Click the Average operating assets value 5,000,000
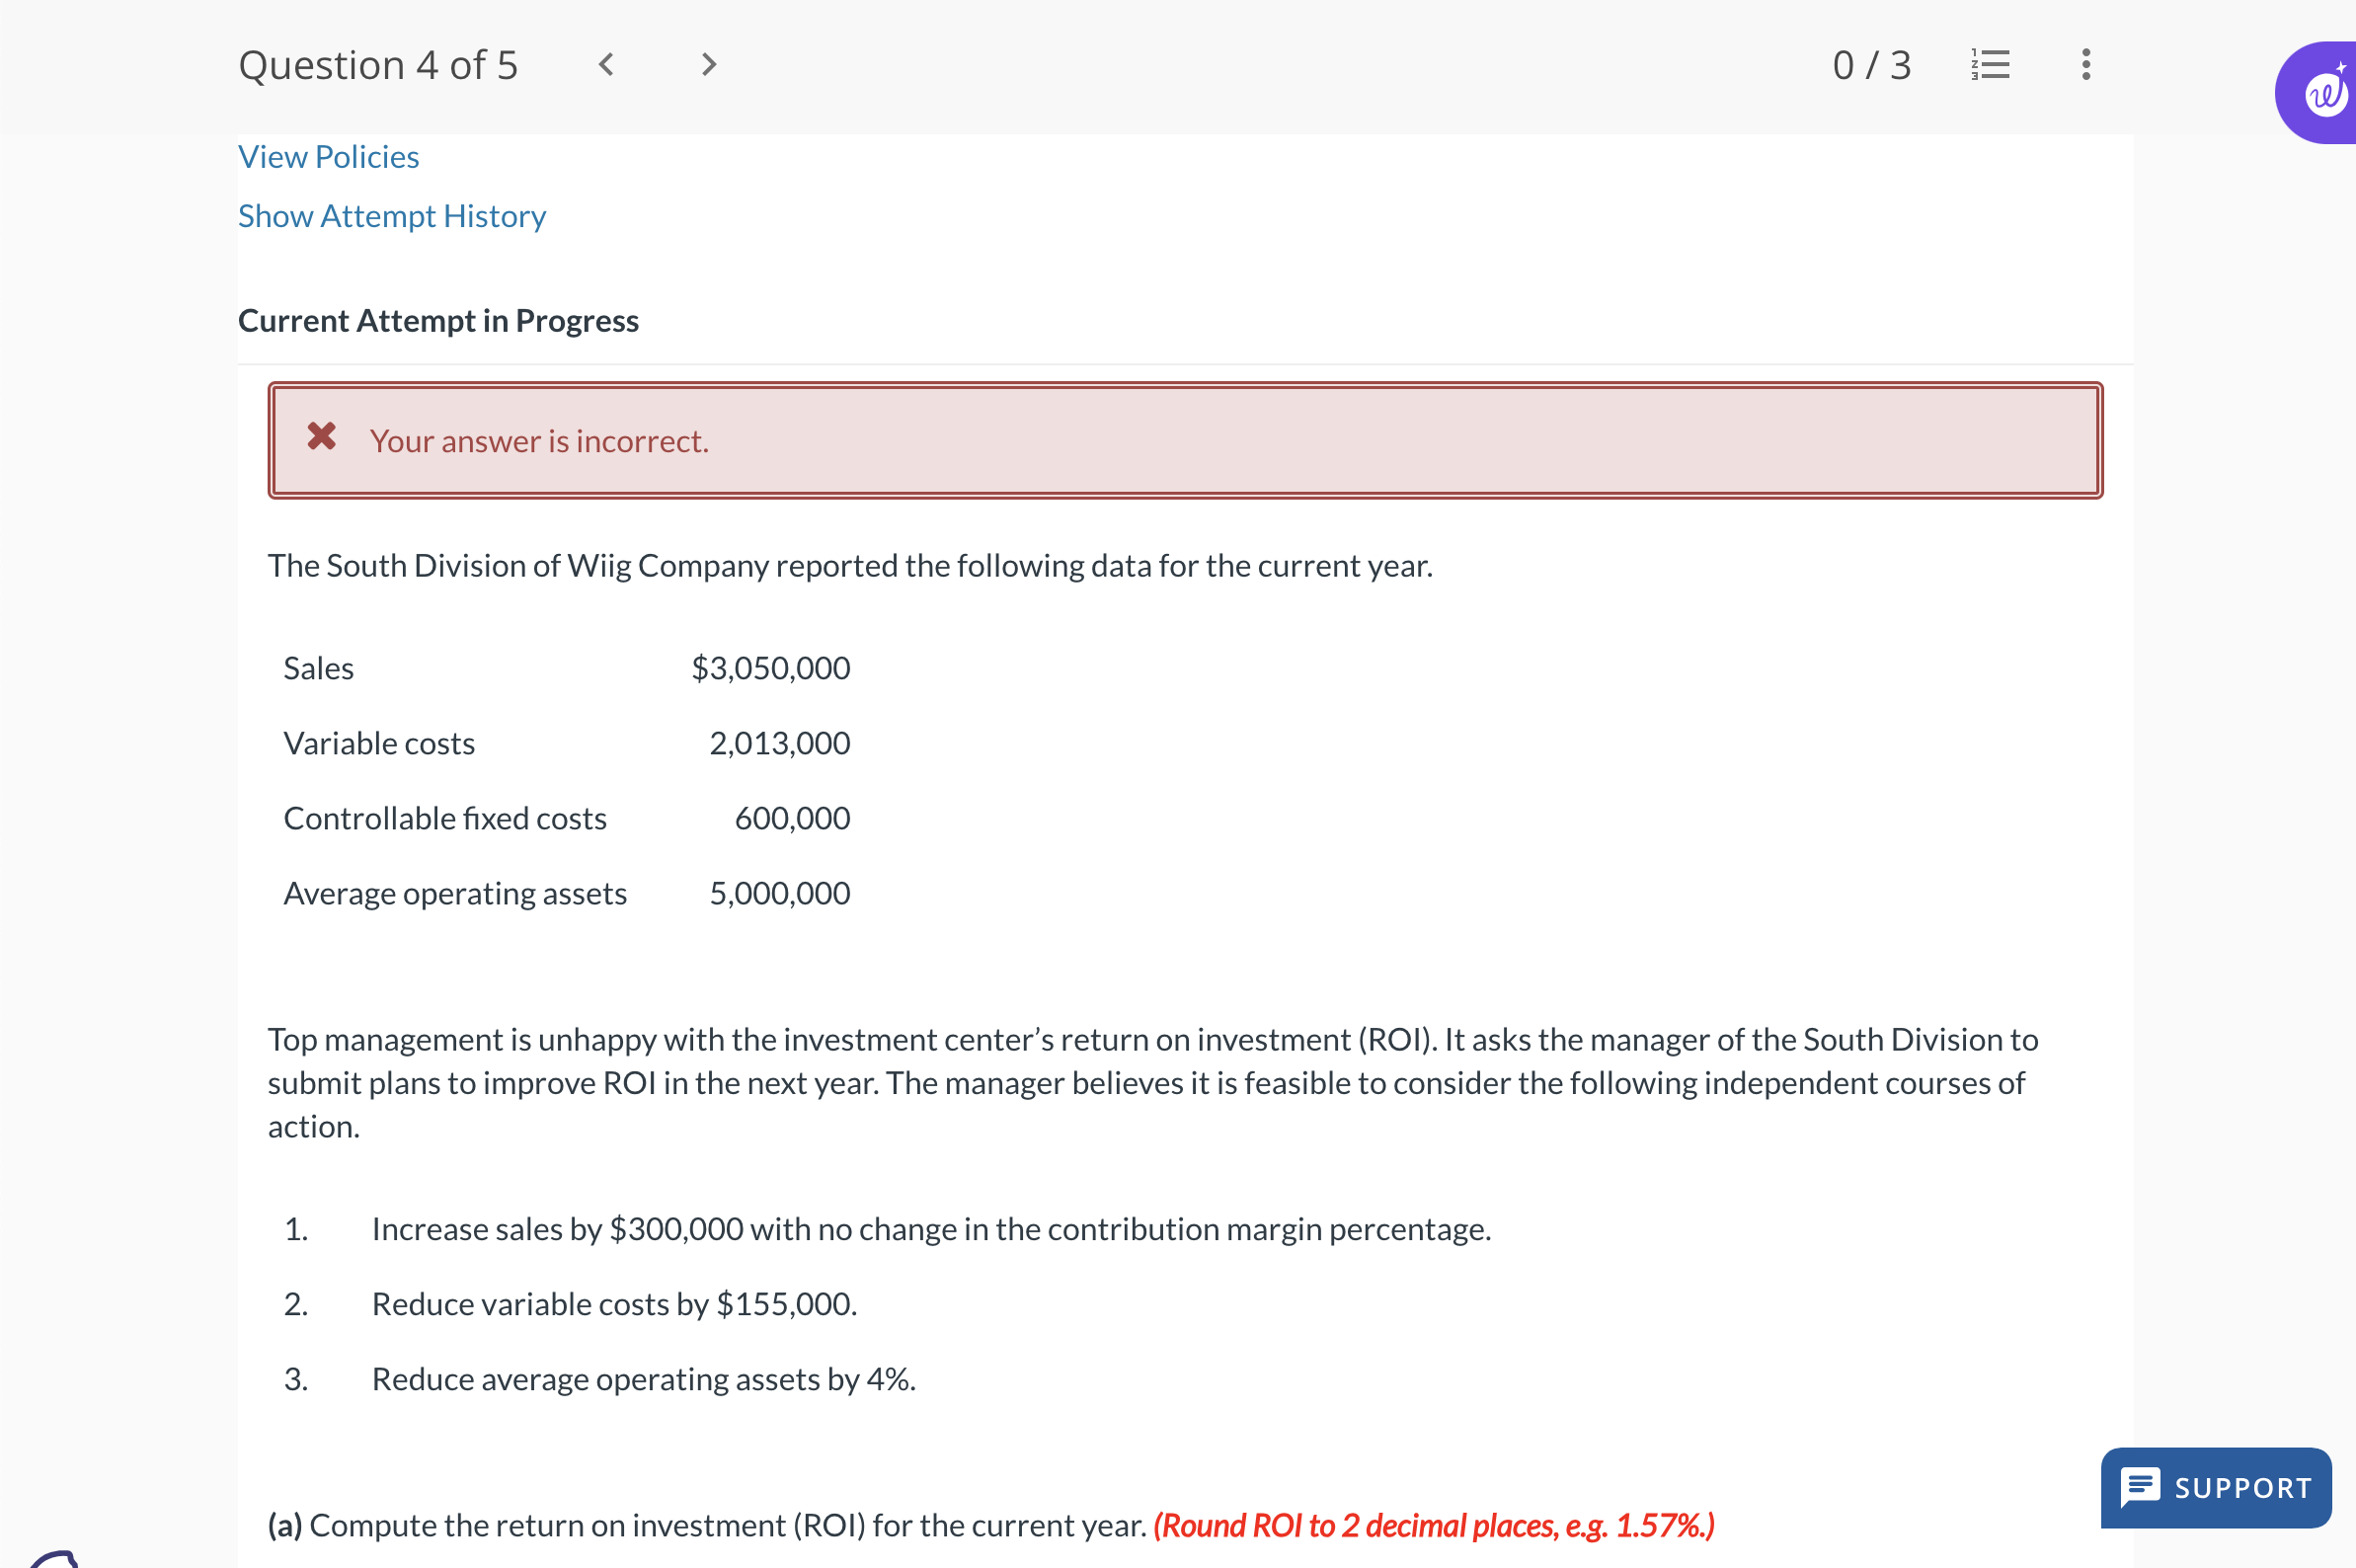This screenshot has width=2356, height=1568. coord(779,893)
